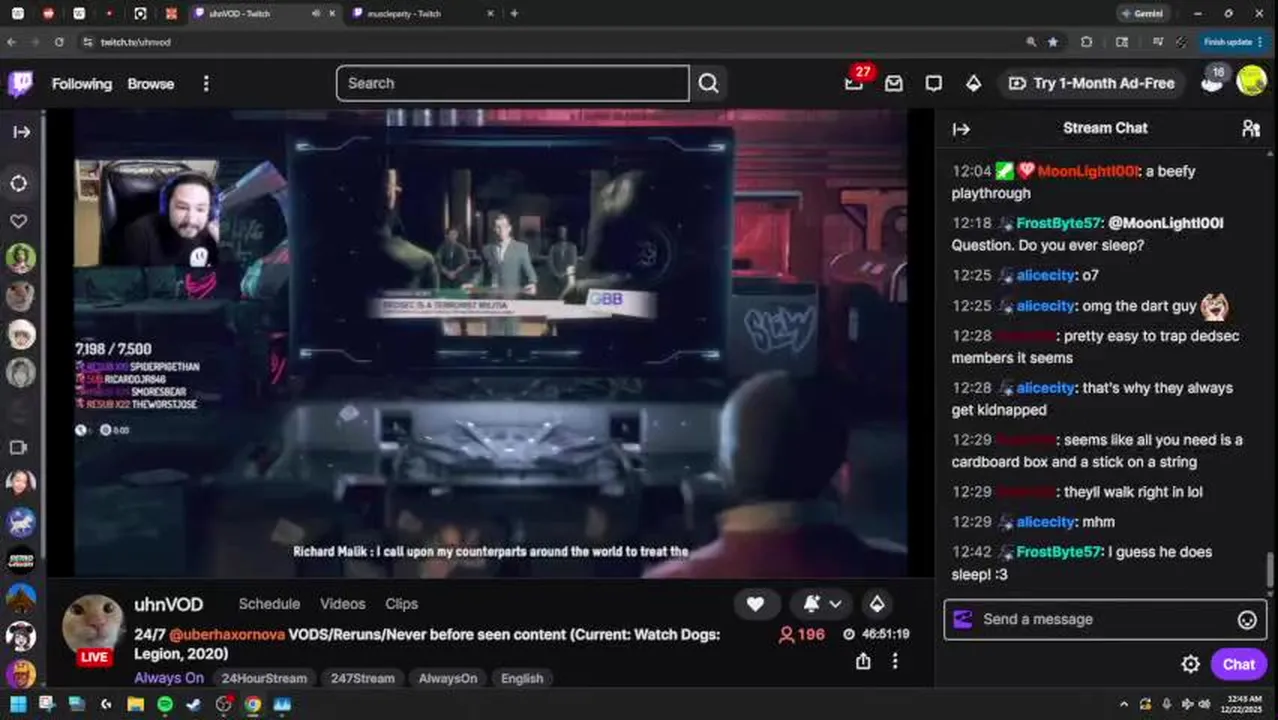This screenshot has width=1278, height=720.
Task: Select the English tag
Action: [x=522, y=678]
